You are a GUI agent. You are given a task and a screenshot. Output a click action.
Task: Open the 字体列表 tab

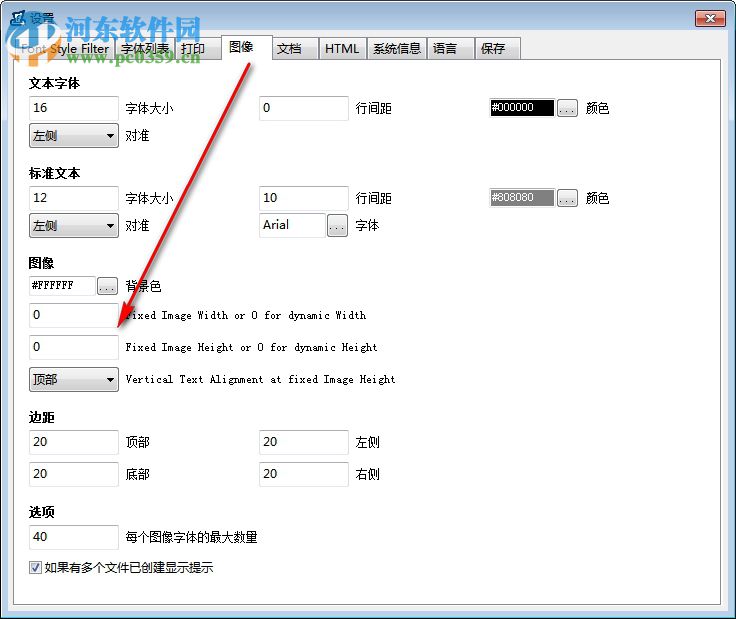(145, 49)
